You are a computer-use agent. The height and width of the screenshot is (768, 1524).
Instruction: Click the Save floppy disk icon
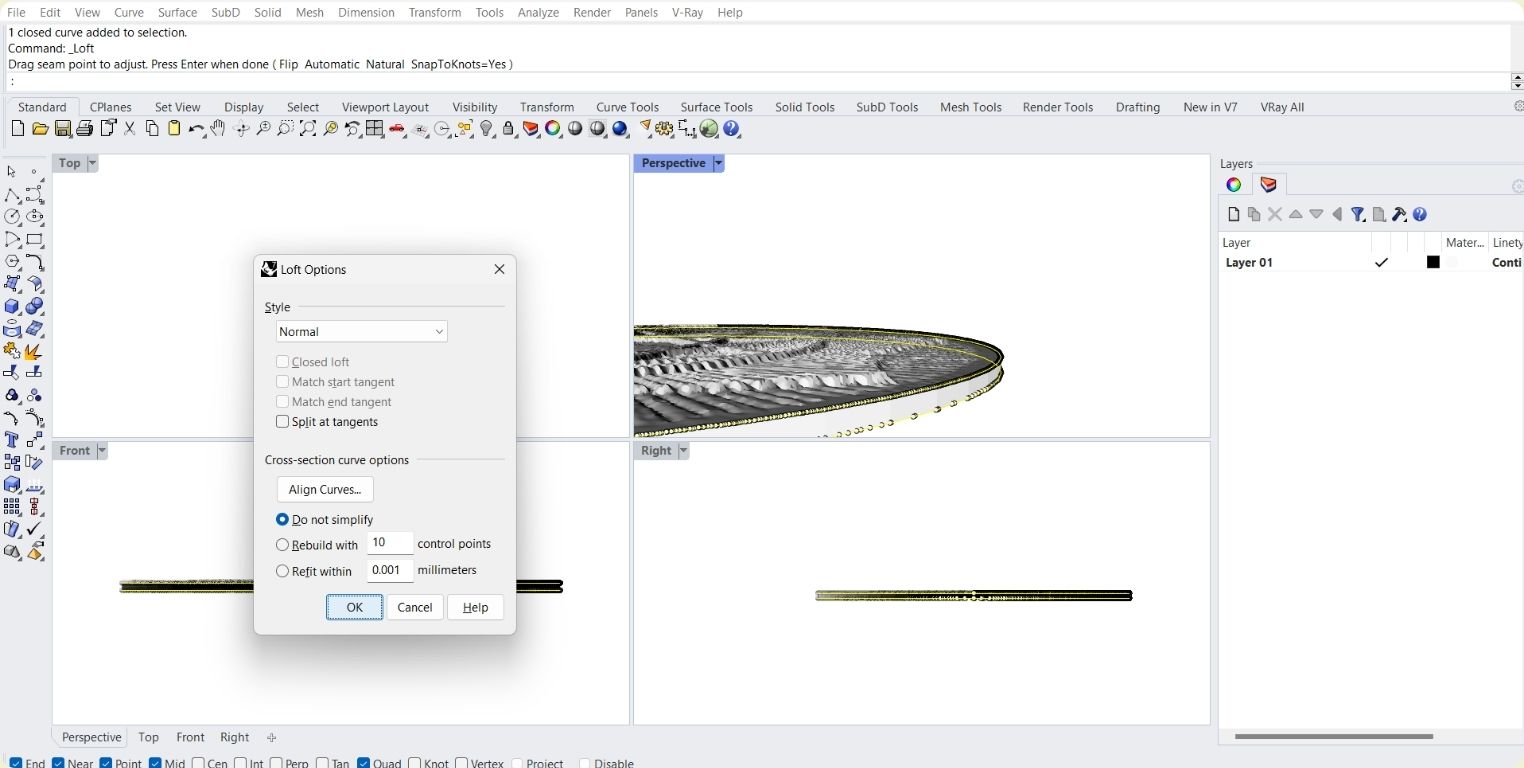click(x=63, y=129)
